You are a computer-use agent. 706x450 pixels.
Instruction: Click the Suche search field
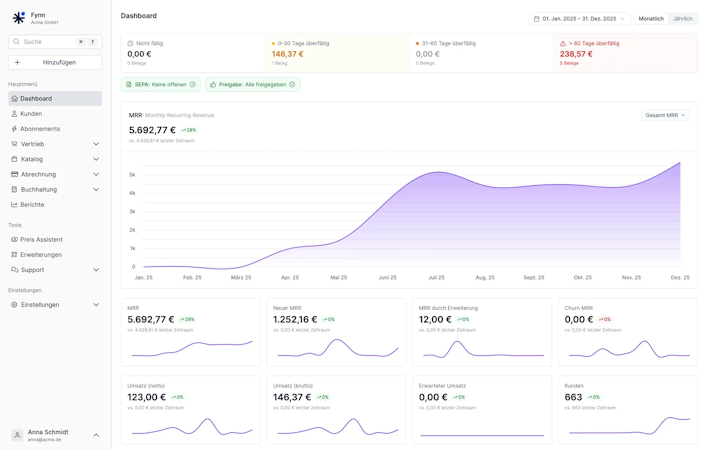point(45,42)
